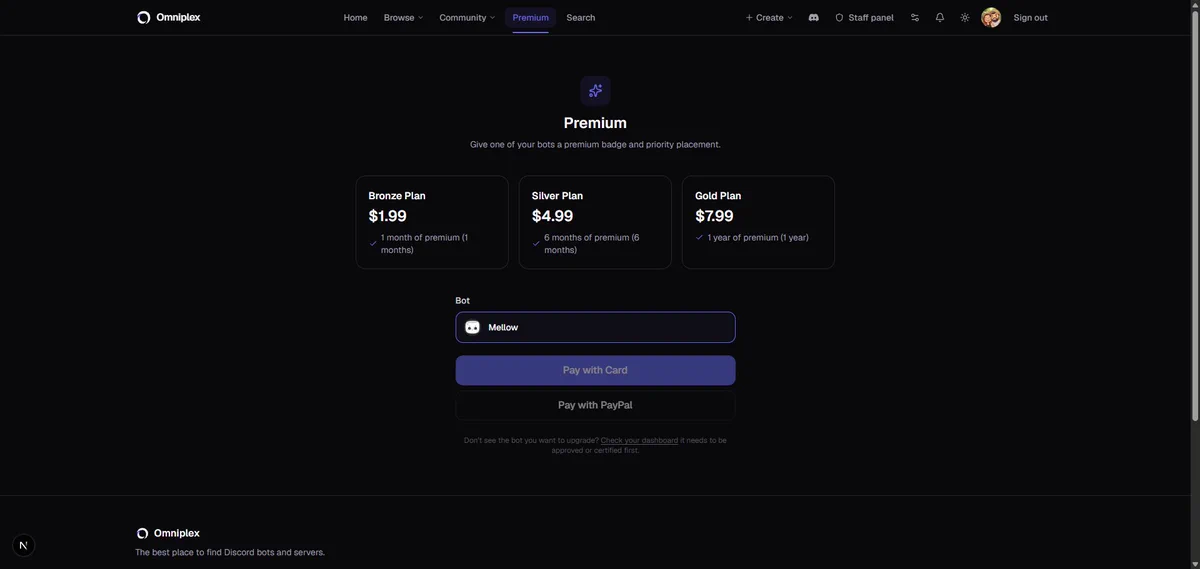Go to the Home tab

355,17
